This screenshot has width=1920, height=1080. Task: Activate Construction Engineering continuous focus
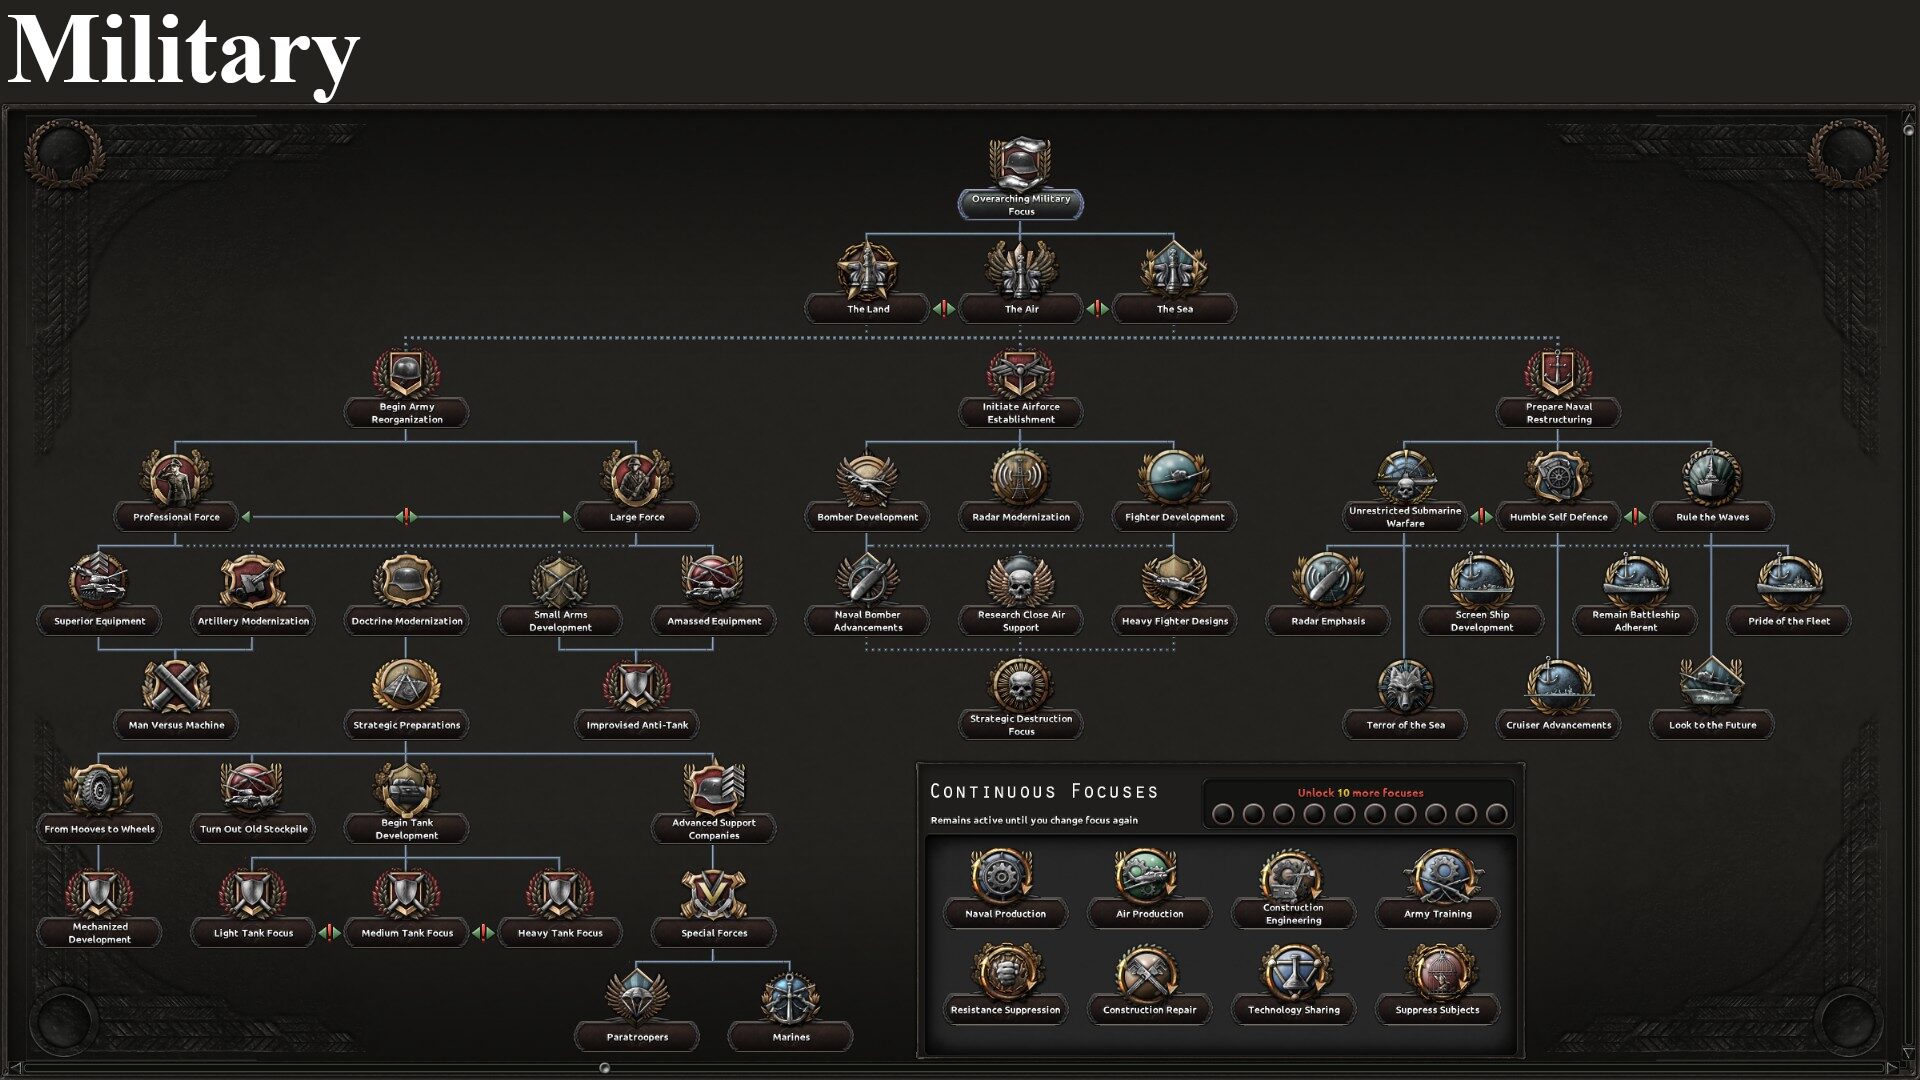1293,888
